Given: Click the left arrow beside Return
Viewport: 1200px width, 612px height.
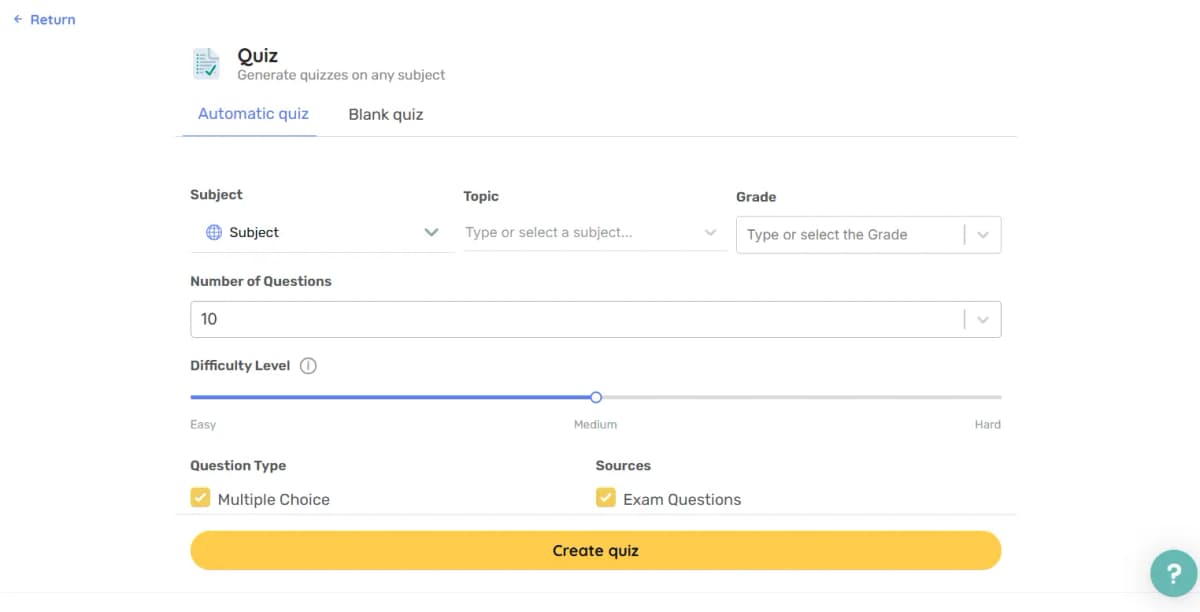Looking at the screenshot, I should pyautogui.click(x=18, y=19).
